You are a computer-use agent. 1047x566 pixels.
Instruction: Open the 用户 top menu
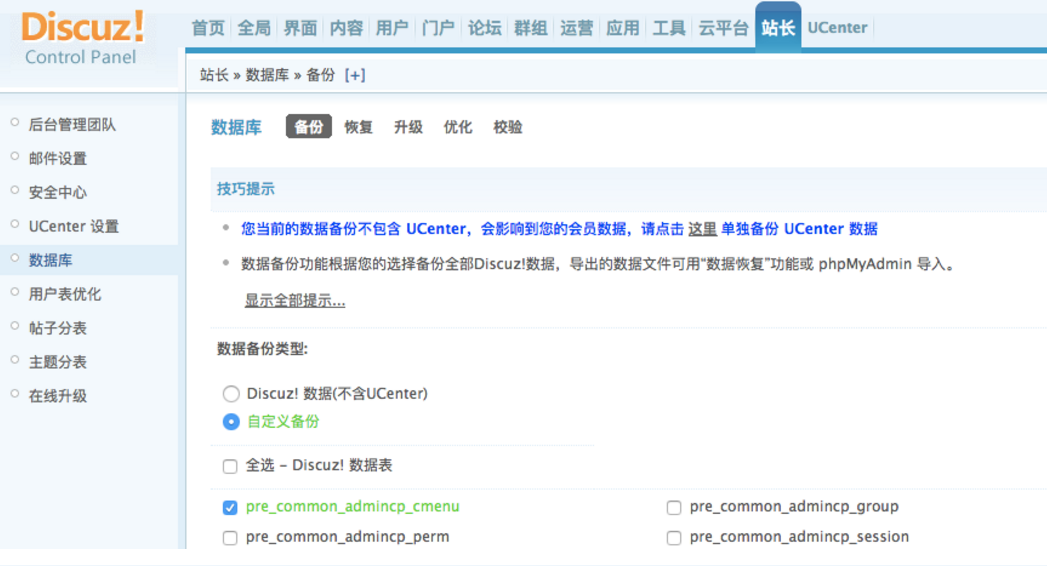pos(392,28)
